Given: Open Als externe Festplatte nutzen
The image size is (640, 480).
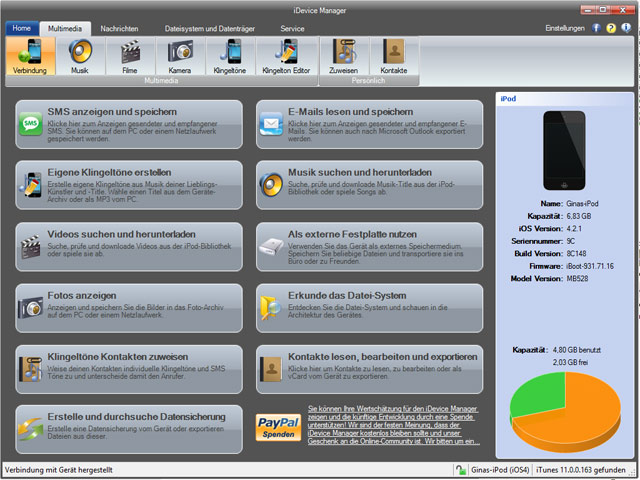Looking at the screenshot, I should 369,247.
